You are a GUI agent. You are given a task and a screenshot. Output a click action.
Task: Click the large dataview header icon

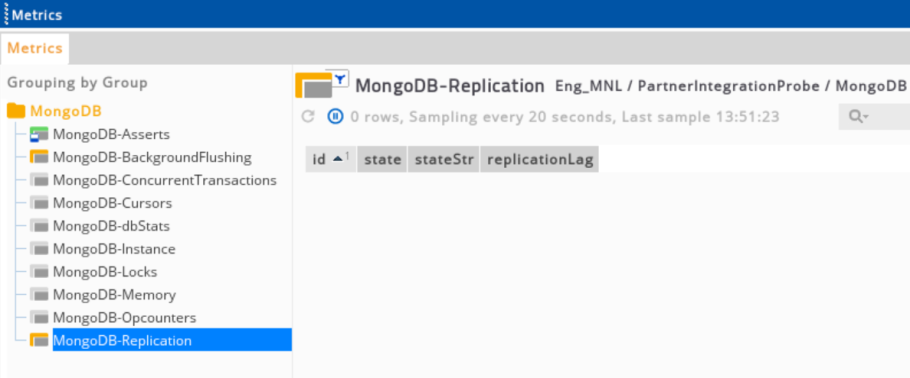[313, 86]
